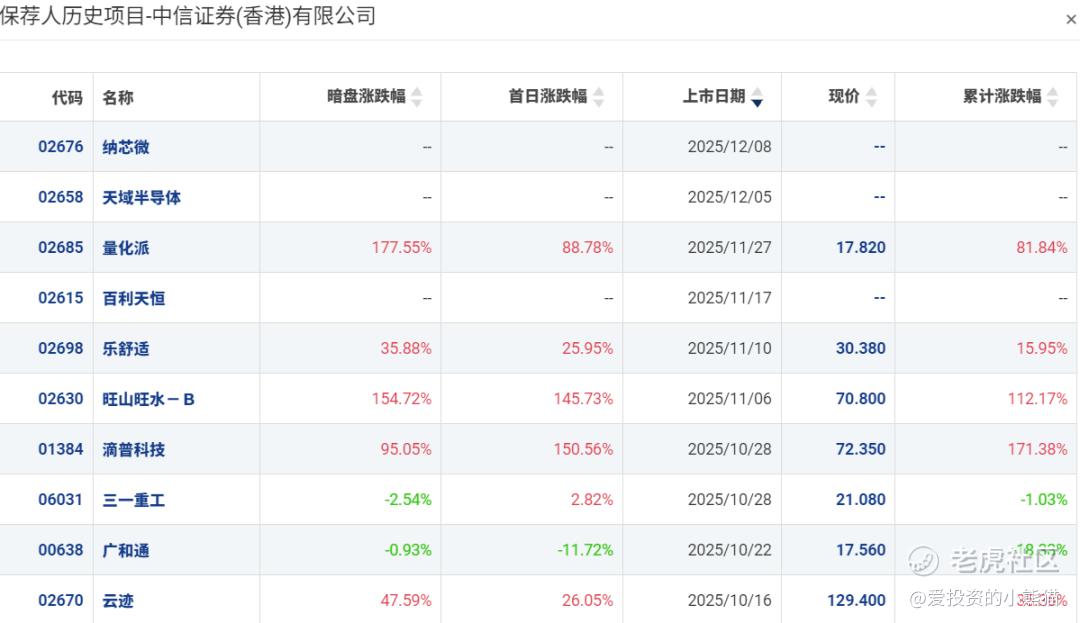Image resolution: width=1080 pixels, height=623 pixels.
Task: Select the current price 17.820
Action: [861, 247]
